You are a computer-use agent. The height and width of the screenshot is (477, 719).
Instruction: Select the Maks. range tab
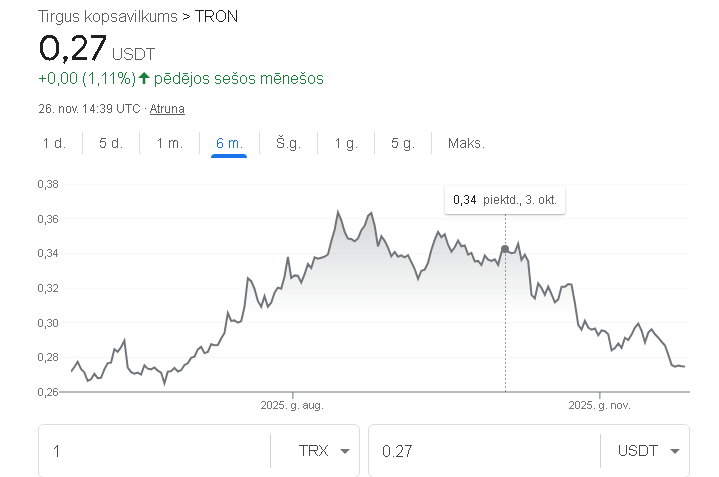coord(466,143)
